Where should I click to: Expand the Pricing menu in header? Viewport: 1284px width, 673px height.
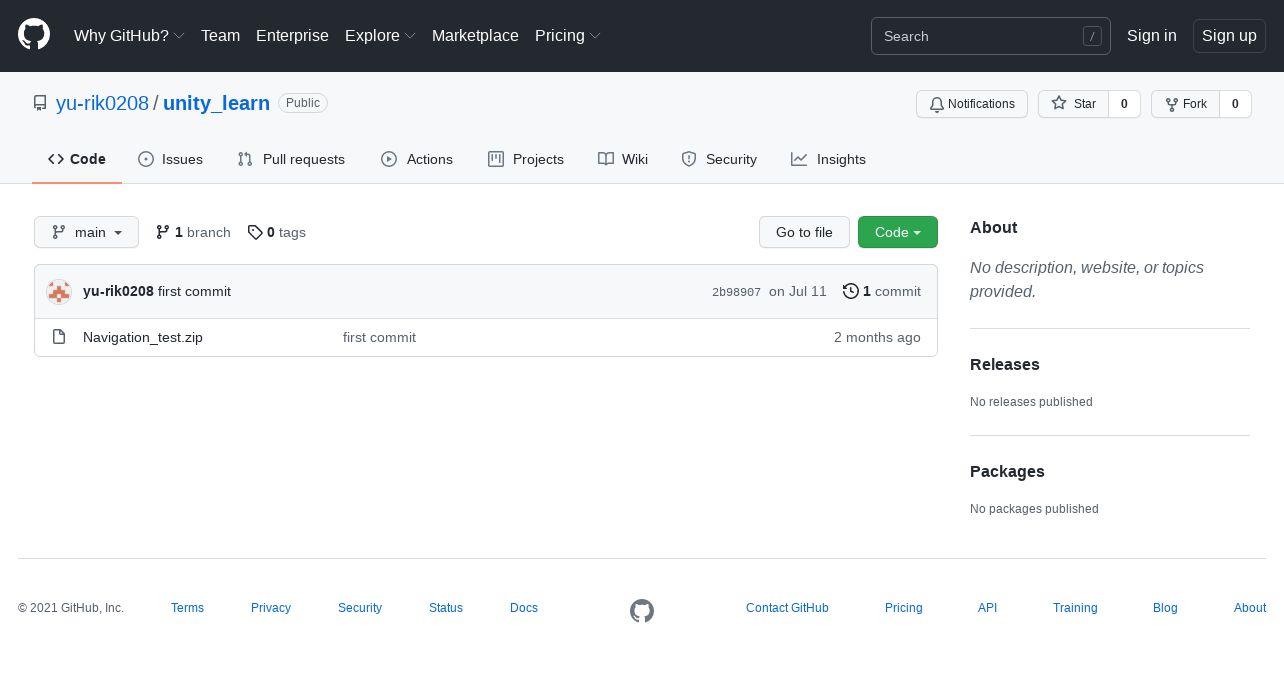pyautogui.click(x=568, y=35)
